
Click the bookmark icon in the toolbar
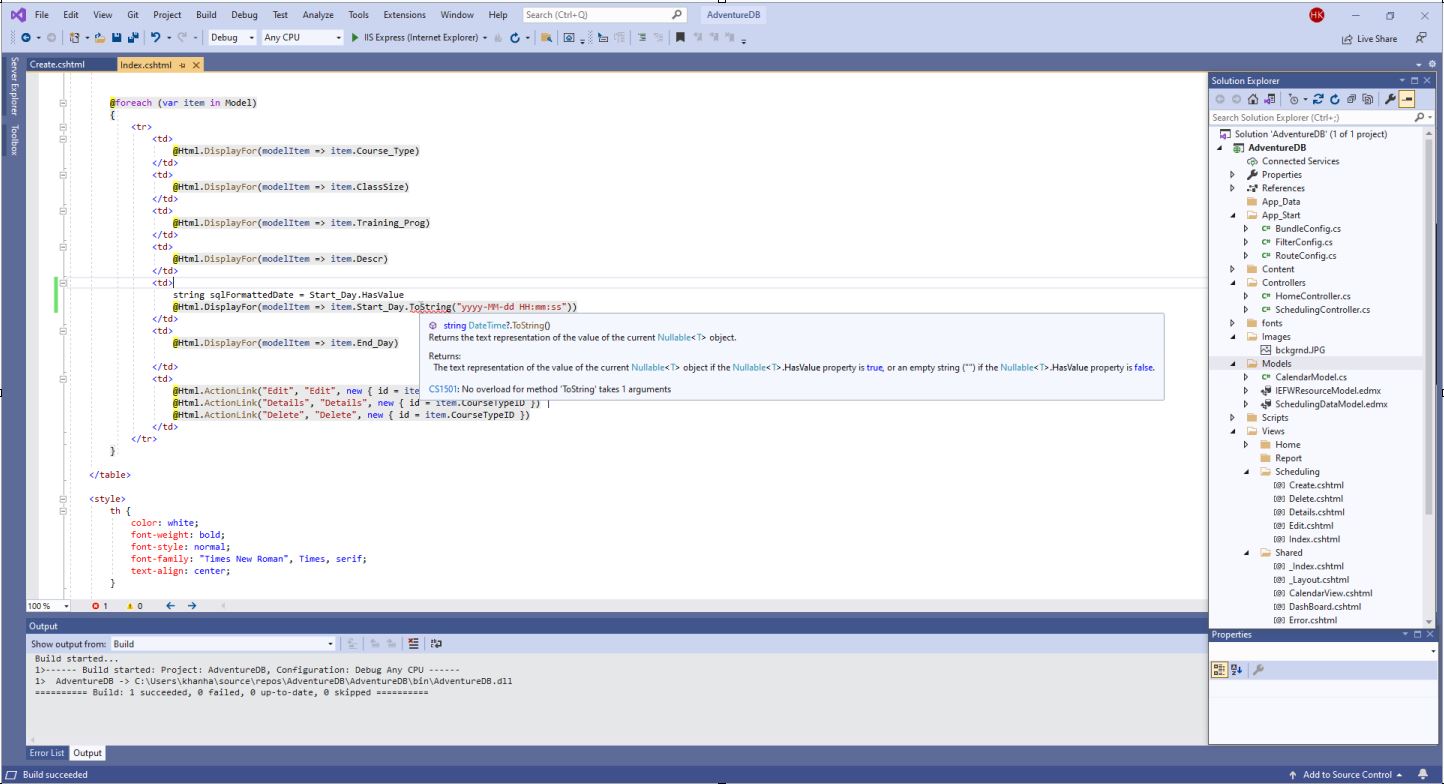coord(680,38)
